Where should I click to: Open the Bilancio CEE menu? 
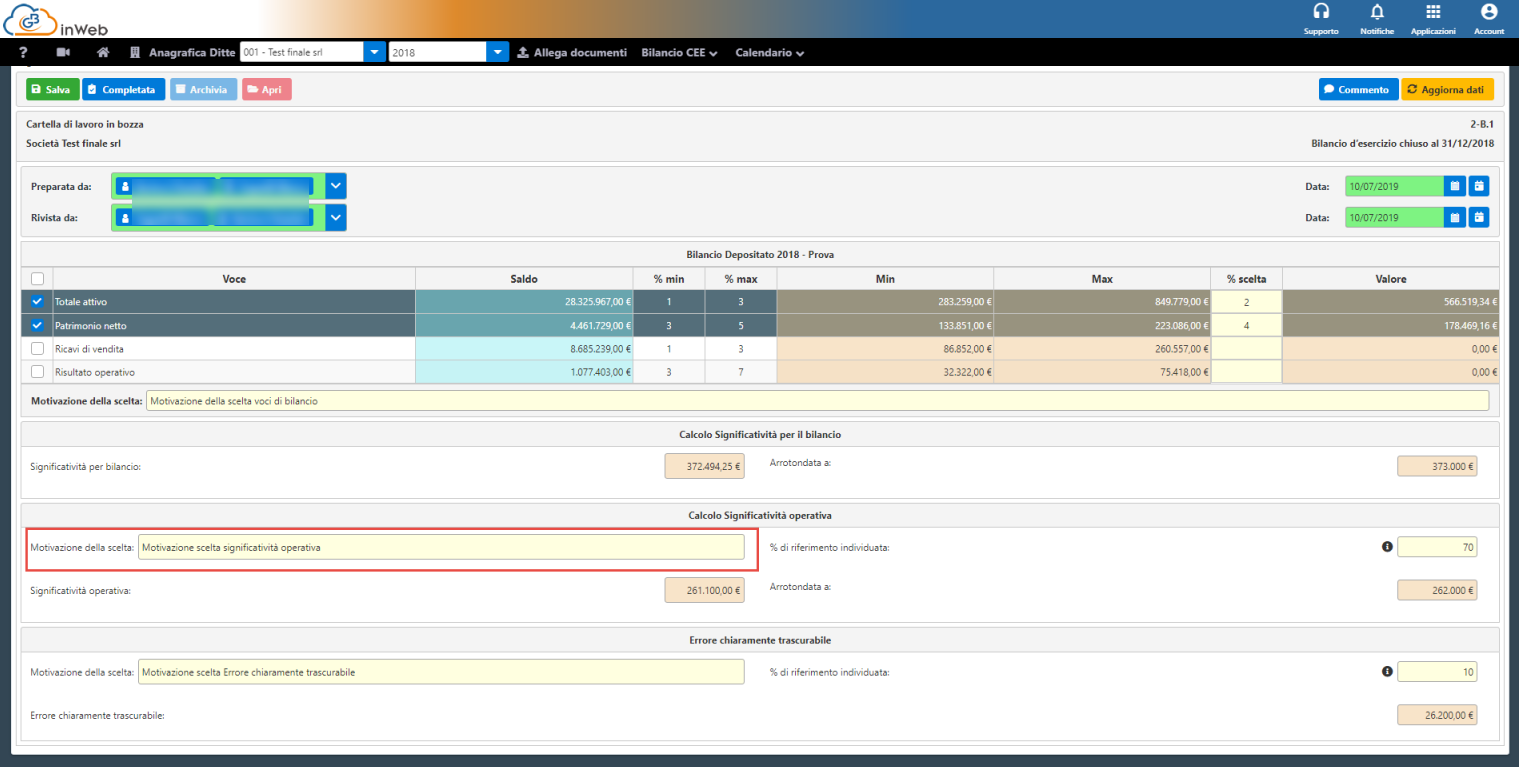pyautogui.click(x=680, y=52)
